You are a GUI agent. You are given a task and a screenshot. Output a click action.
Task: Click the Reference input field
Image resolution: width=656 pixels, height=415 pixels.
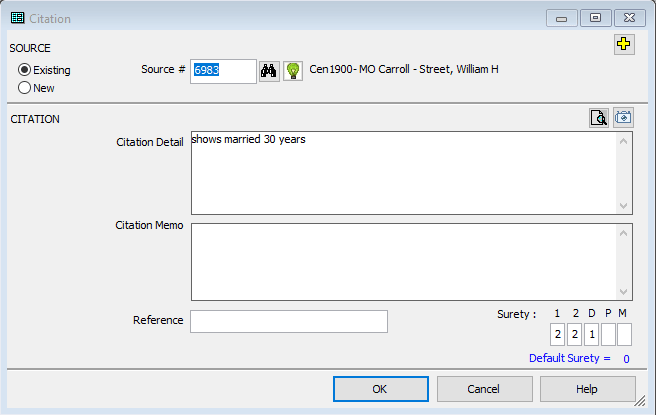pyautogui.click(x=288, y=321)
